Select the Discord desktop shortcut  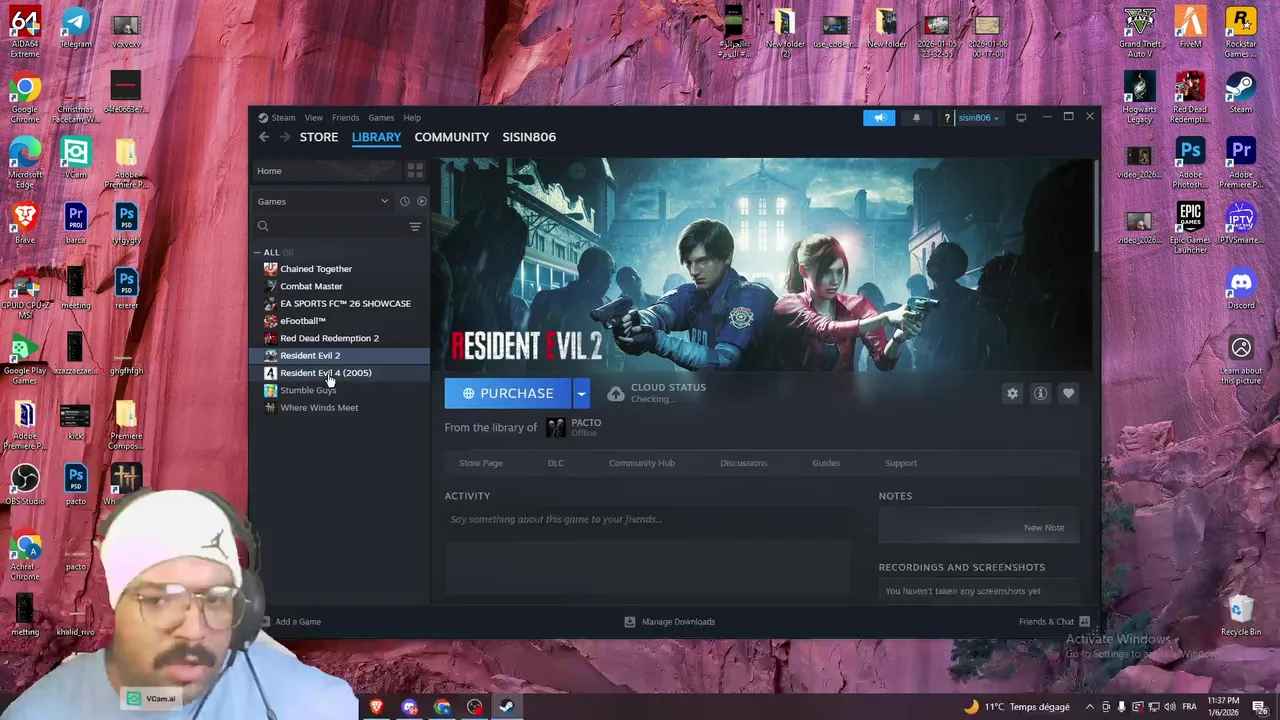1241,289
